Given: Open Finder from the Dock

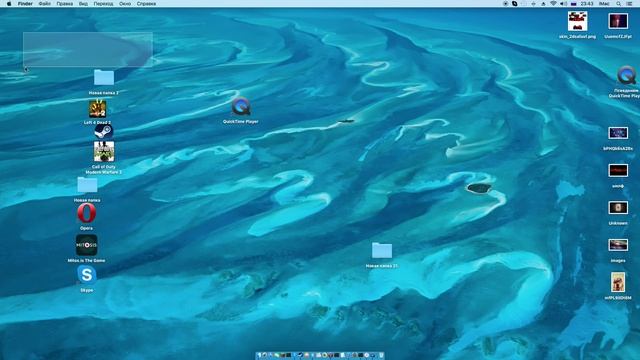Looking at the screenshot, I should [259, 356].
